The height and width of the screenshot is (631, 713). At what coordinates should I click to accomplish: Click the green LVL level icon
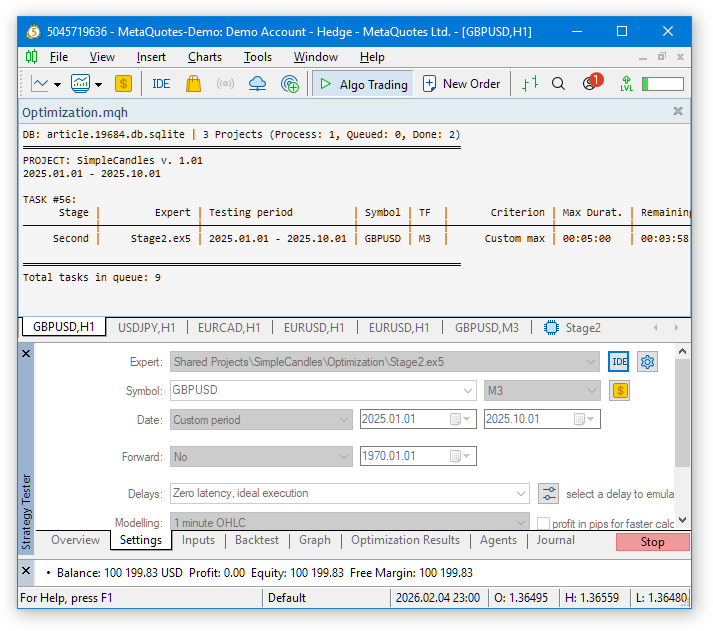626,84
